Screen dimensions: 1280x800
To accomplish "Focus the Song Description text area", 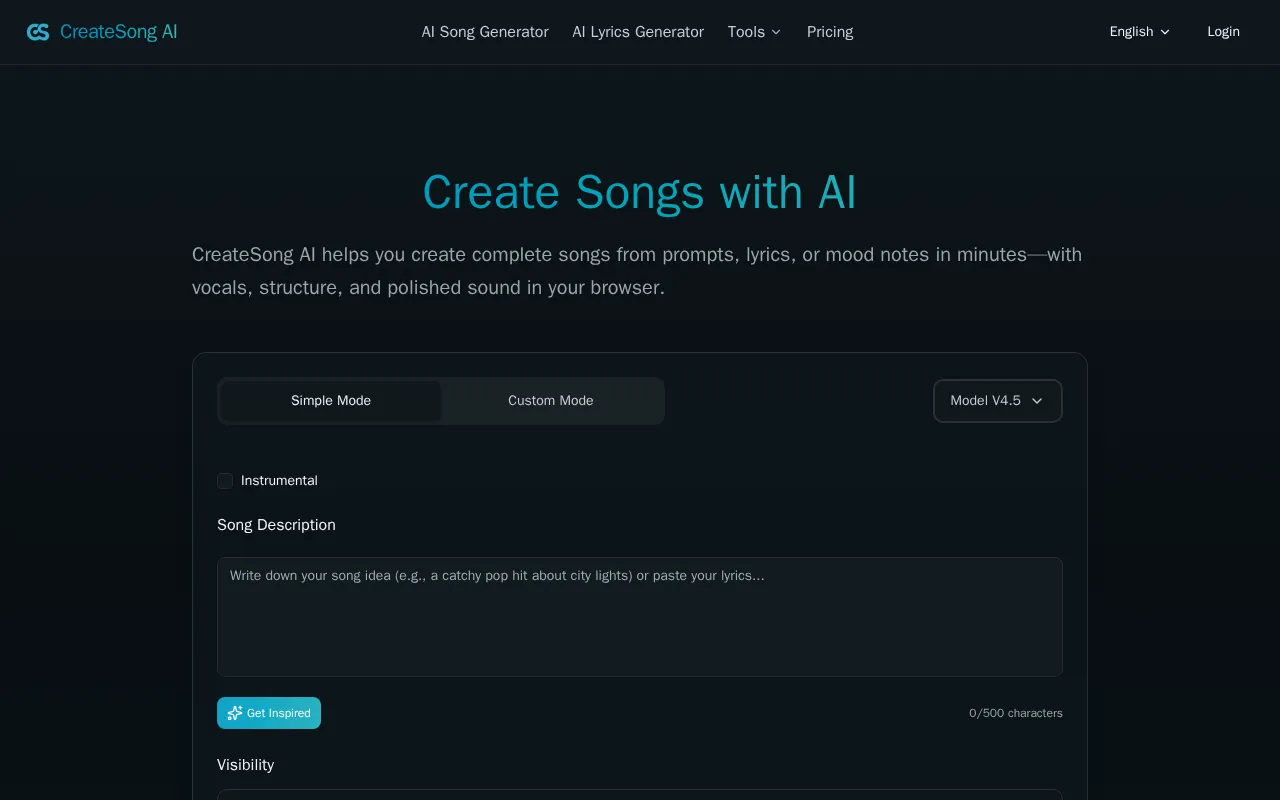I will [x=640, y=617].
